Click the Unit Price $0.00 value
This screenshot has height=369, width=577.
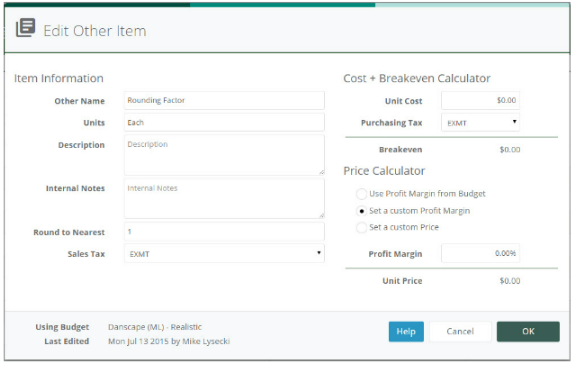click(x=510, y=281)
